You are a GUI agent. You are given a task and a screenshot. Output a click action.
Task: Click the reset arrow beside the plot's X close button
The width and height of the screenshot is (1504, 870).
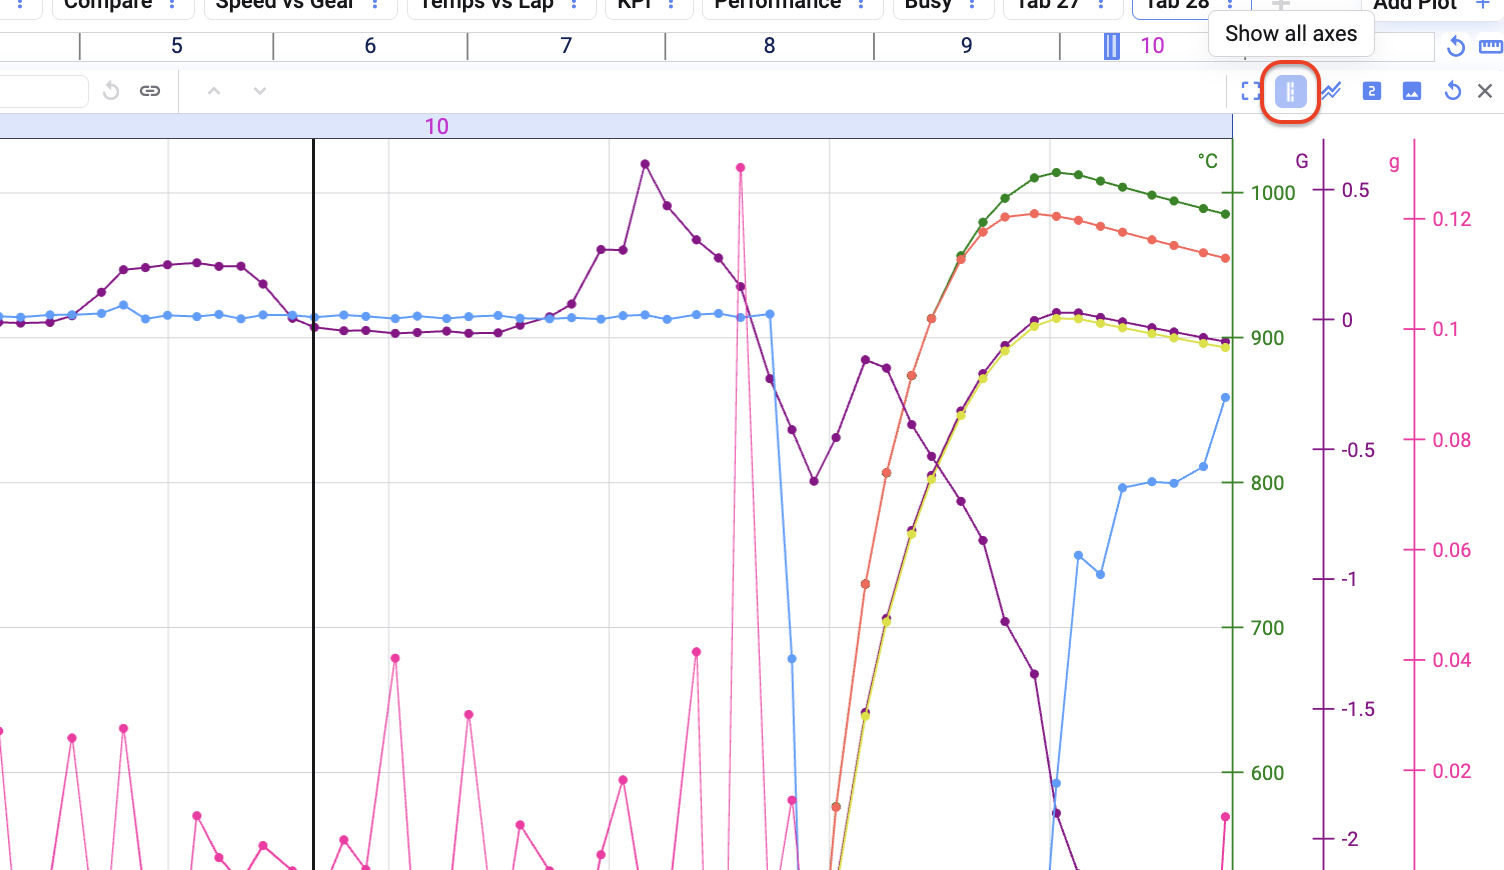point(1453,91)
